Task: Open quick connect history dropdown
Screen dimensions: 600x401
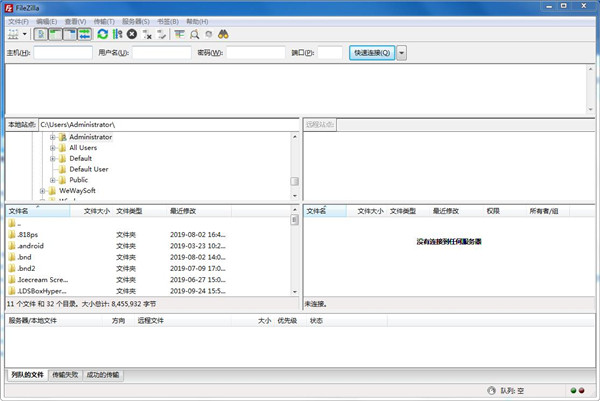Action: click(x=401, y=53)
